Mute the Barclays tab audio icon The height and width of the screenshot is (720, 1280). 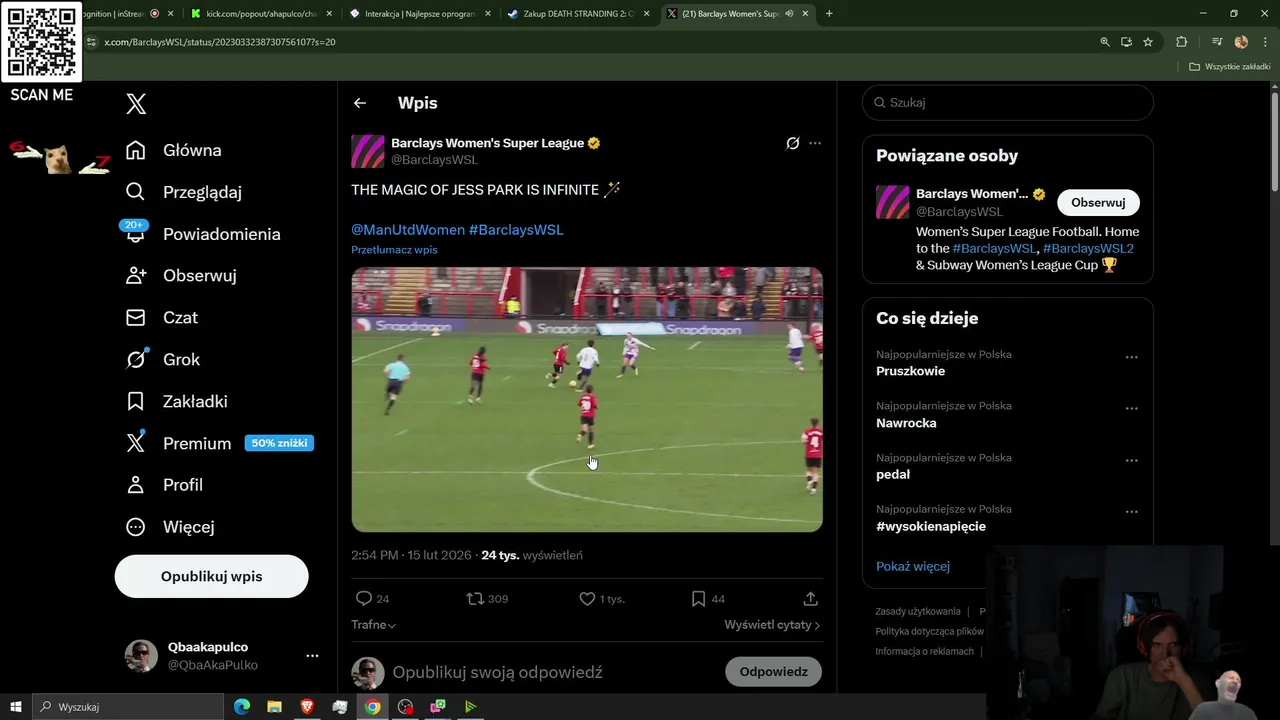coord(789,14)
